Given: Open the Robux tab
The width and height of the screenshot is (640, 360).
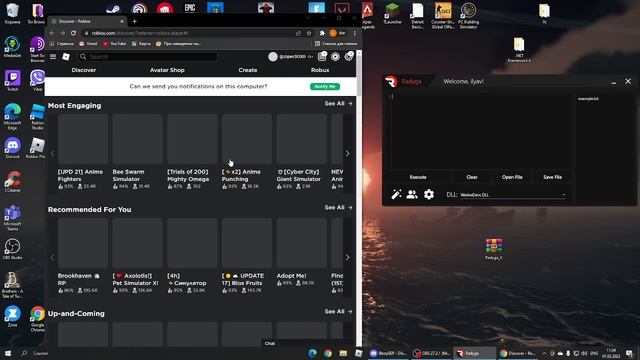Looking at the screenshot, I should click(x=320, y=70).
